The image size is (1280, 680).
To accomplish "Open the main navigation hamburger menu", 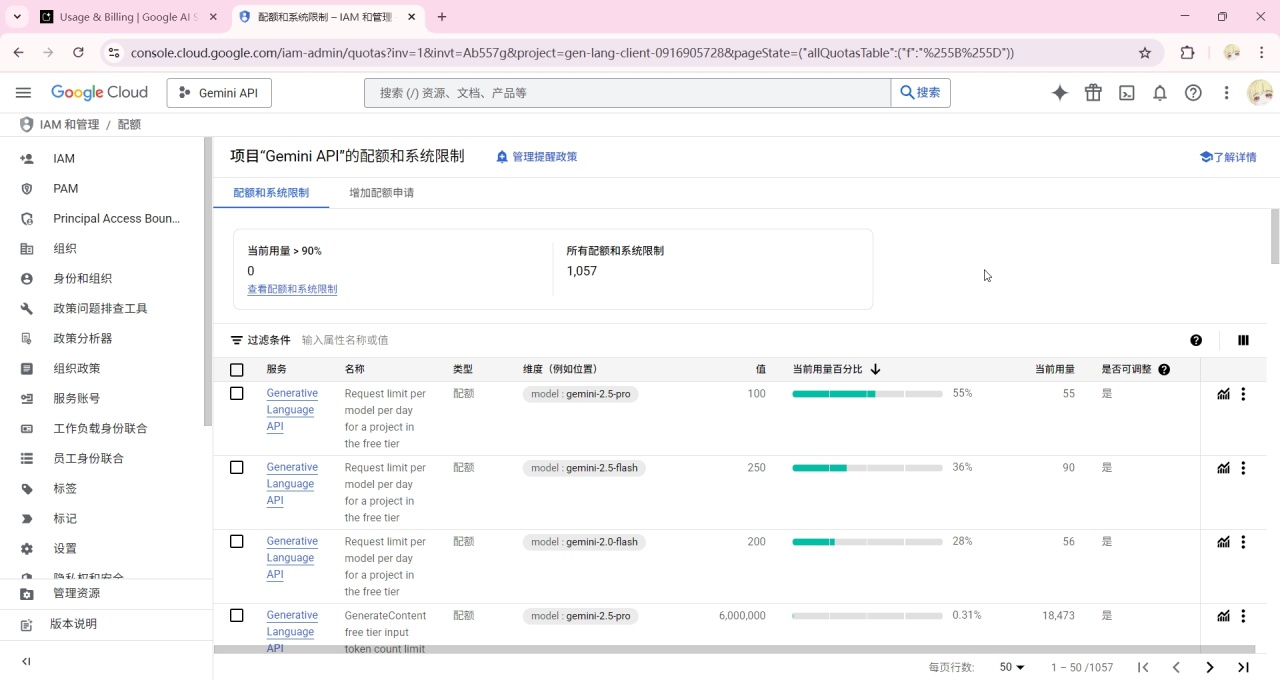I will pos(23,93).
